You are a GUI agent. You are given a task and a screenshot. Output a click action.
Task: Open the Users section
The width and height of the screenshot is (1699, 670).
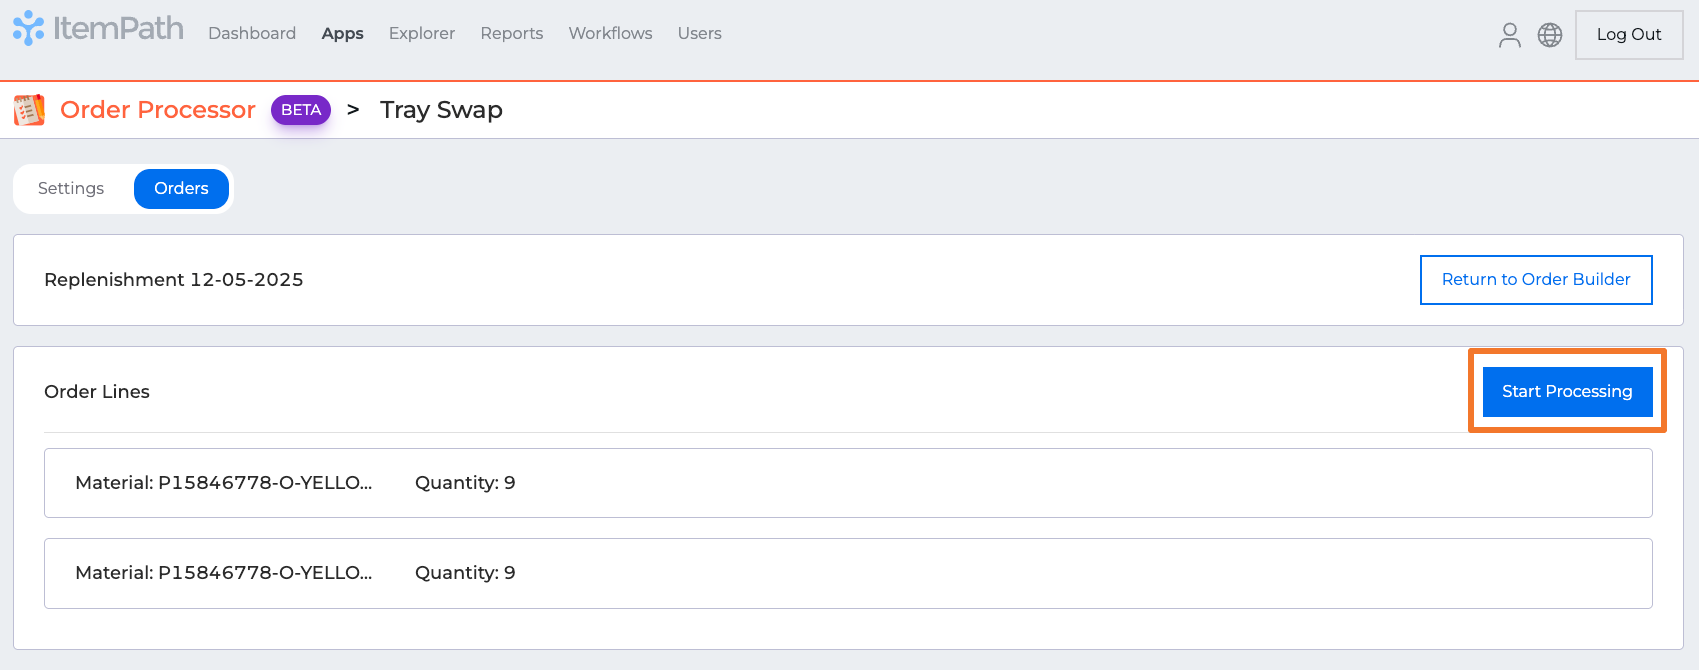699,33
